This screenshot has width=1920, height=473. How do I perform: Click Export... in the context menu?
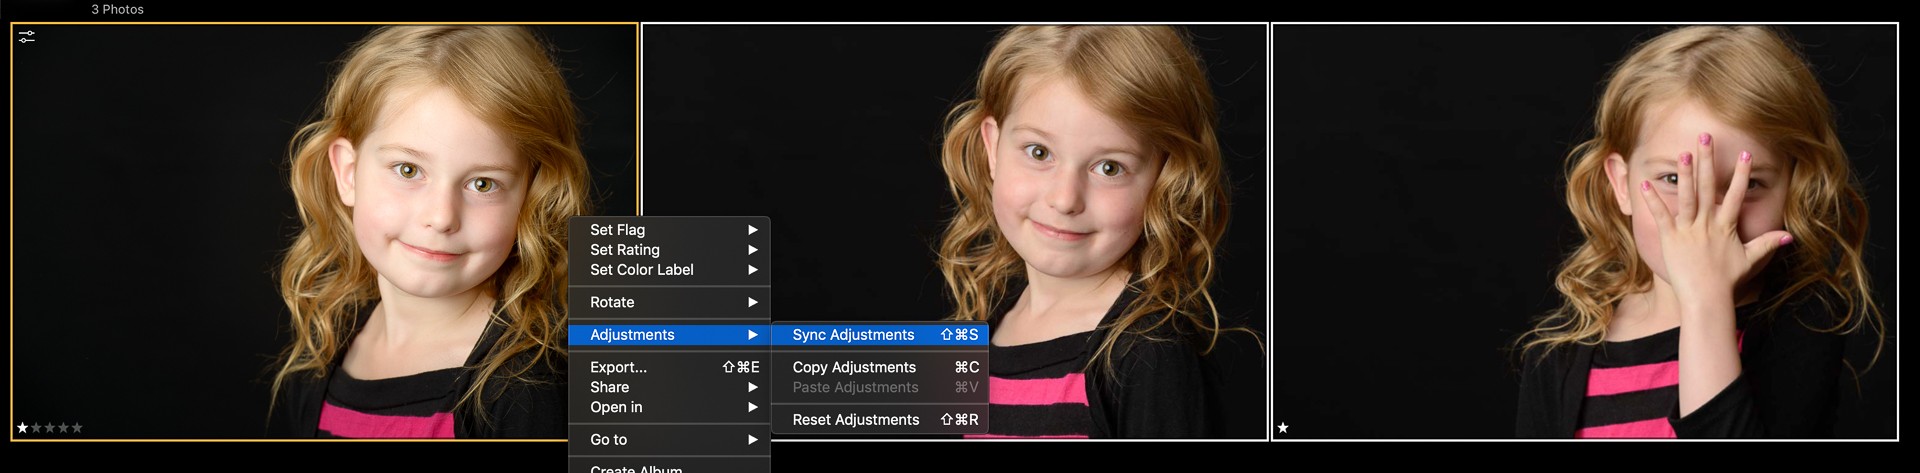point(618,367)
